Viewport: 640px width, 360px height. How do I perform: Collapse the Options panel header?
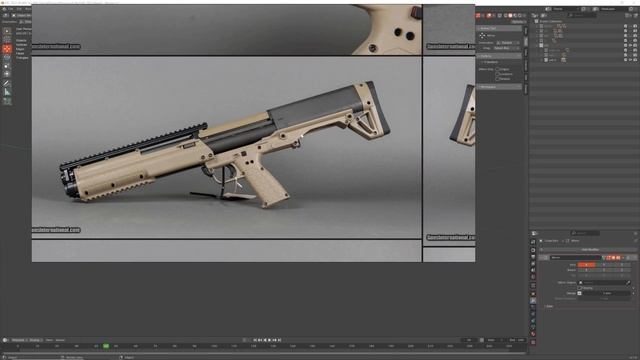click(x=498, y=56)
